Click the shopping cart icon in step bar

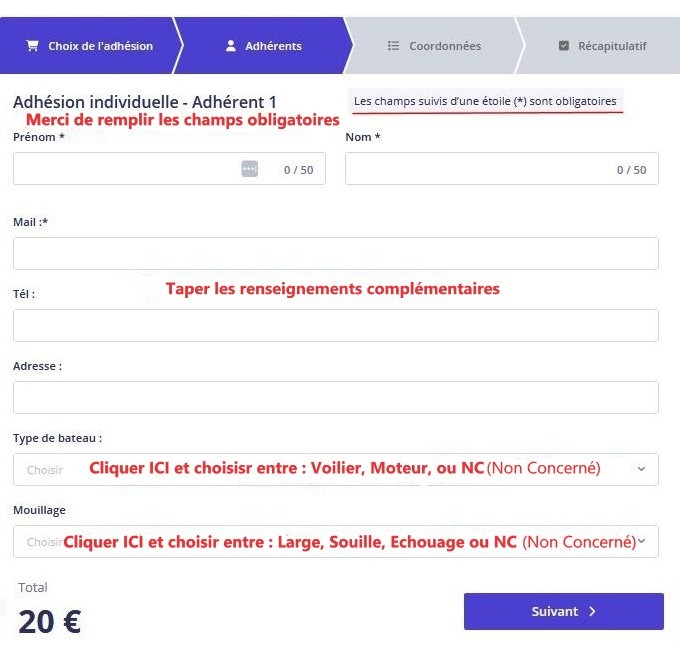pyautogui.click(x=32, y=46)
